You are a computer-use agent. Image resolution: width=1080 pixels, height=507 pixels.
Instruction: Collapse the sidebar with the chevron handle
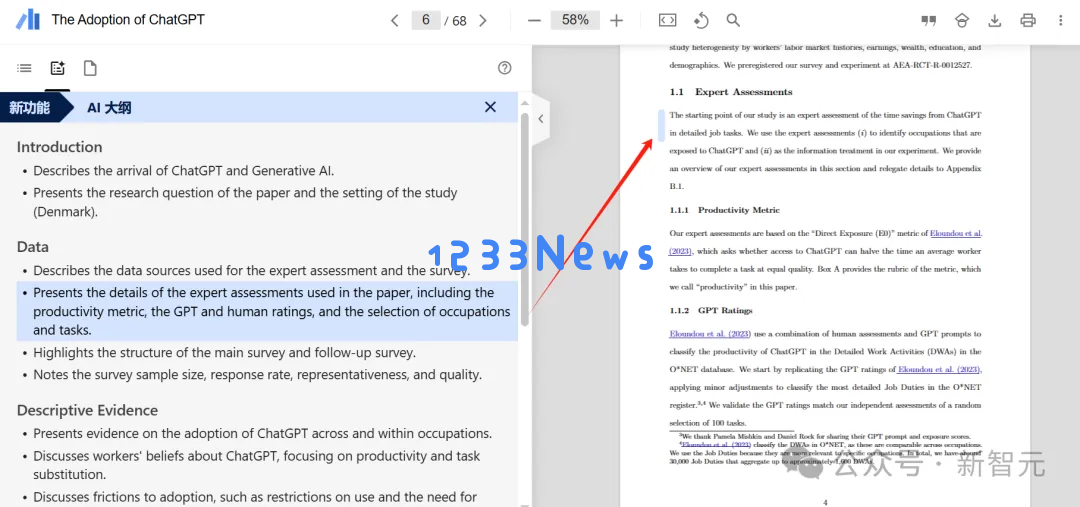(541, 118)
